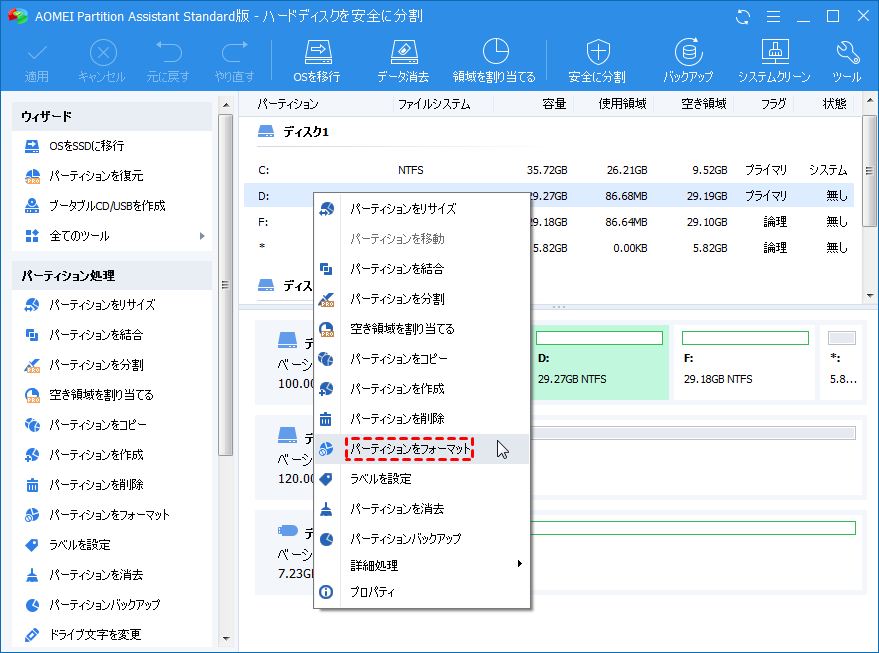This screenshot has width=879, height=653.
Task: Select ラベルを設定 from the context menu
Action: click(x=422, y=479)
